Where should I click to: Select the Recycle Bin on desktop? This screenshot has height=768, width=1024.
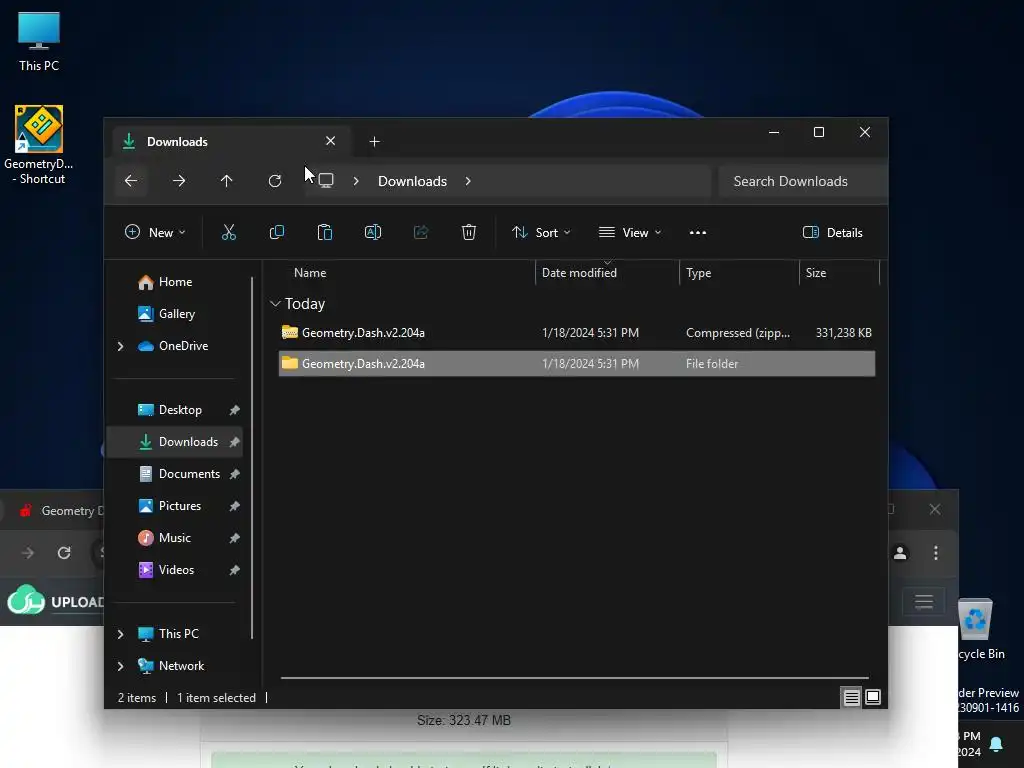coord(976,629)
